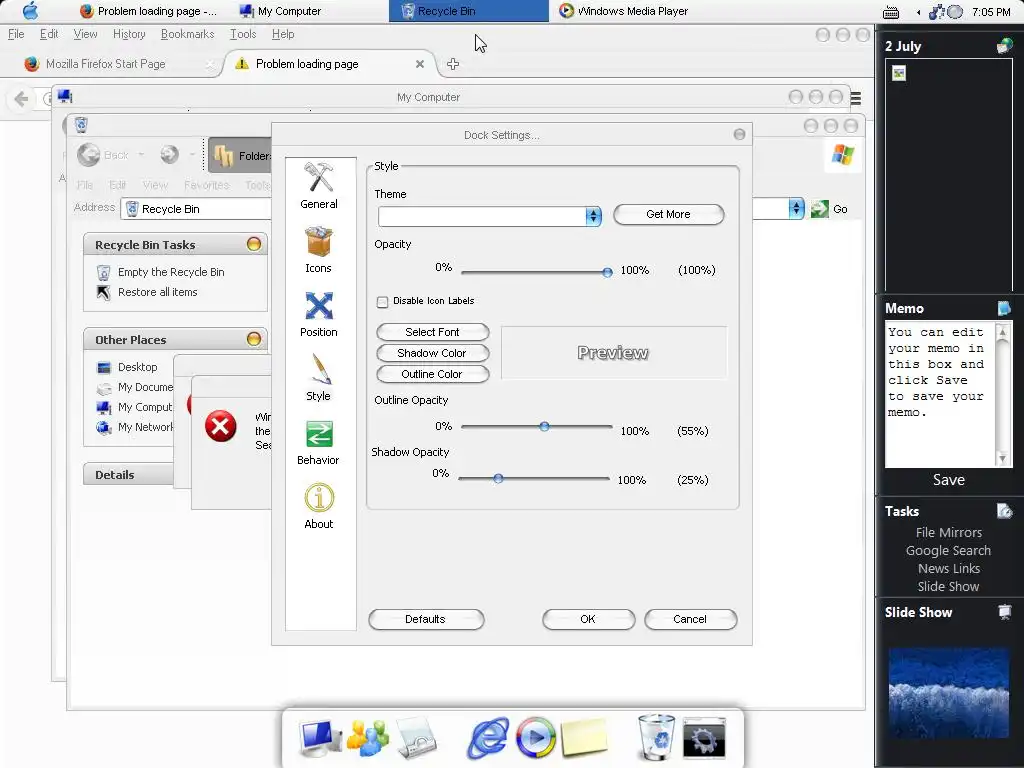Launch Internet Explorer from the dock
The width and height of the screenshot is (1024, 768).
coord(488,738)
